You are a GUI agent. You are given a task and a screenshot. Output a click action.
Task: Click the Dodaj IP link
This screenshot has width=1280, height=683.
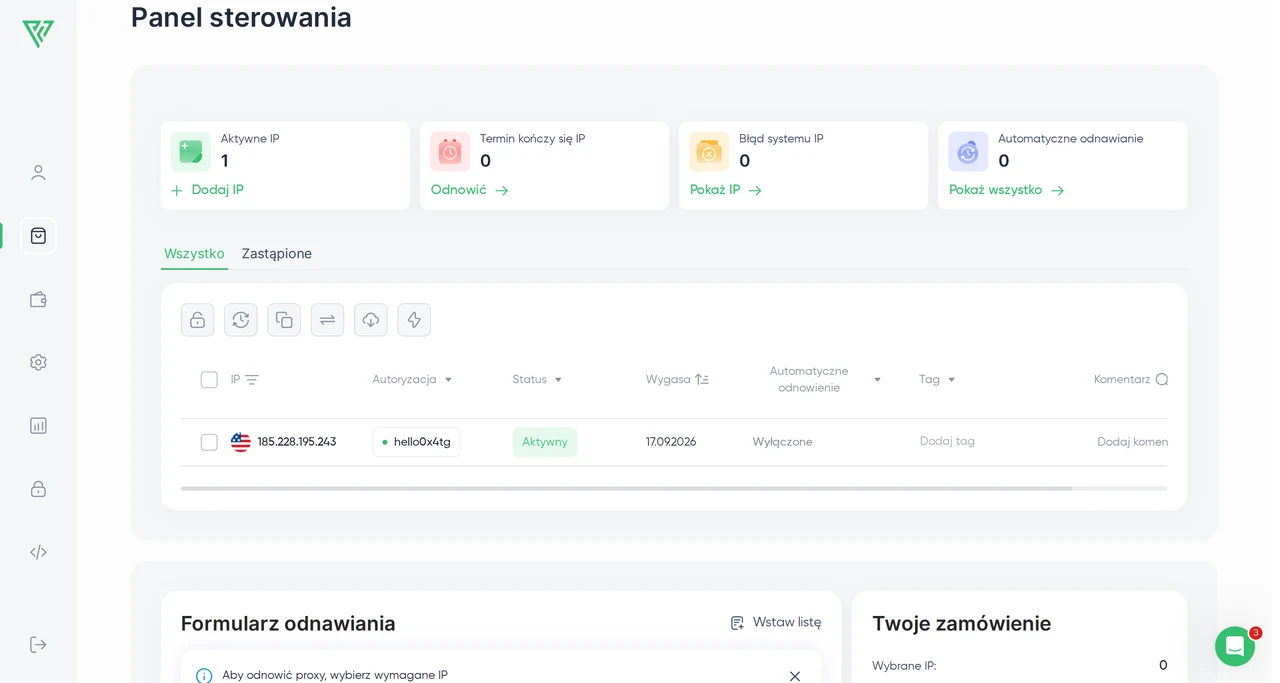point(207,190)
